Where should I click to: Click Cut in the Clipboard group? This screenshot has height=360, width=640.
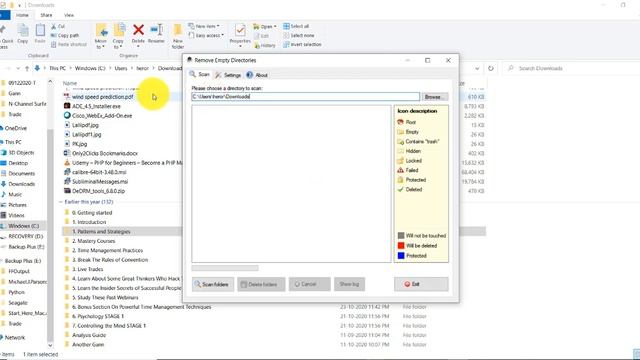click(58, 26)
